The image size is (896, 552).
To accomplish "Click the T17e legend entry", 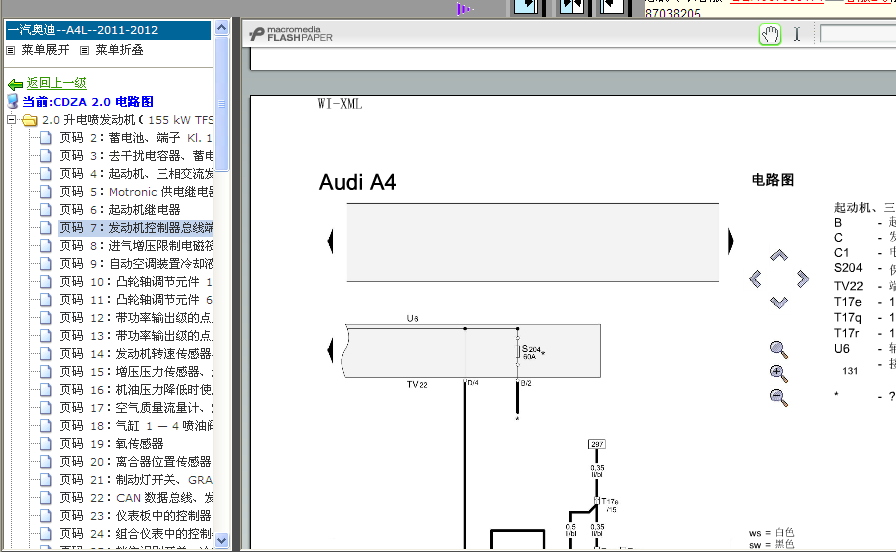I will click(x=847, y=302).
